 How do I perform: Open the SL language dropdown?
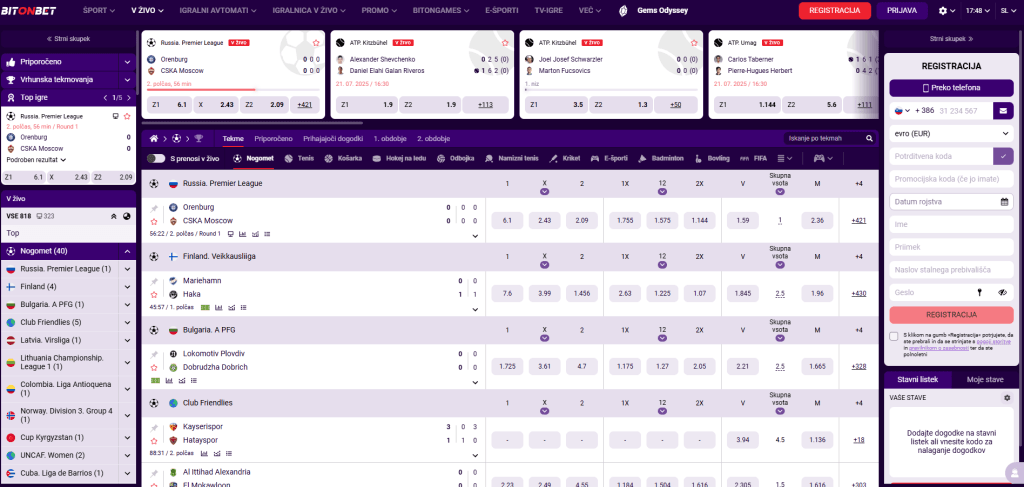click(1008, 10)
